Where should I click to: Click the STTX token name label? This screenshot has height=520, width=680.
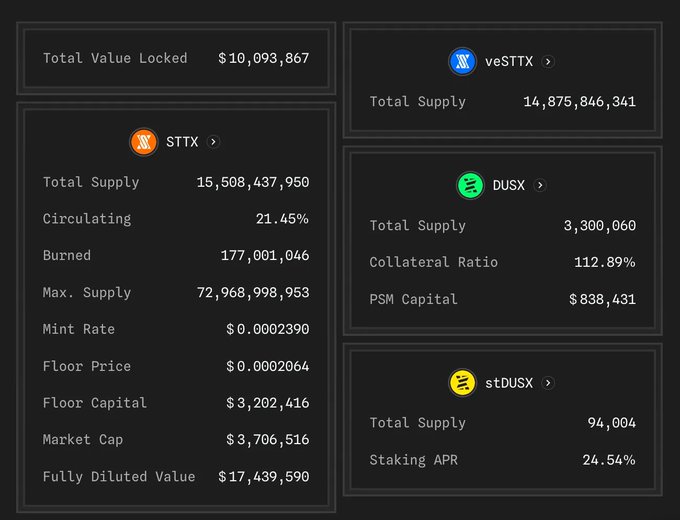[x=182, y=142]
